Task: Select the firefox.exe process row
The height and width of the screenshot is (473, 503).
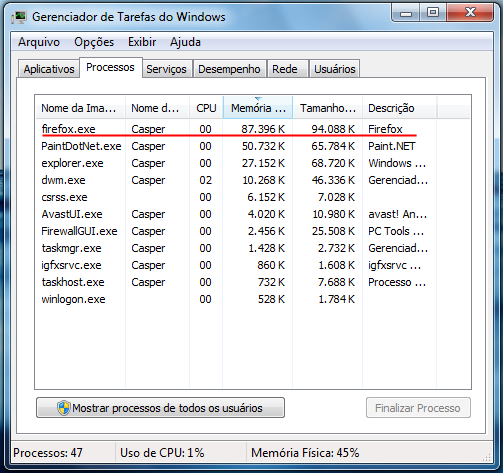Action: [253, 129]
